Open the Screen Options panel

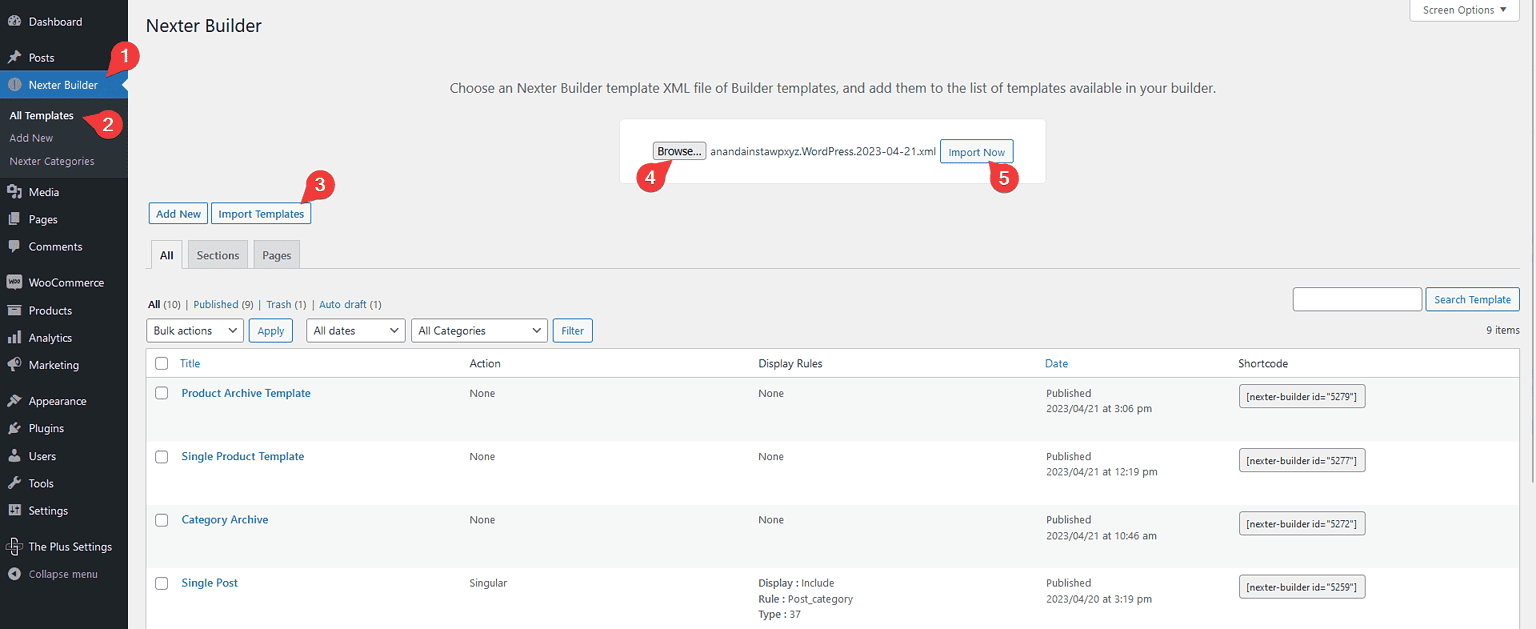(x=1462, y=10)
